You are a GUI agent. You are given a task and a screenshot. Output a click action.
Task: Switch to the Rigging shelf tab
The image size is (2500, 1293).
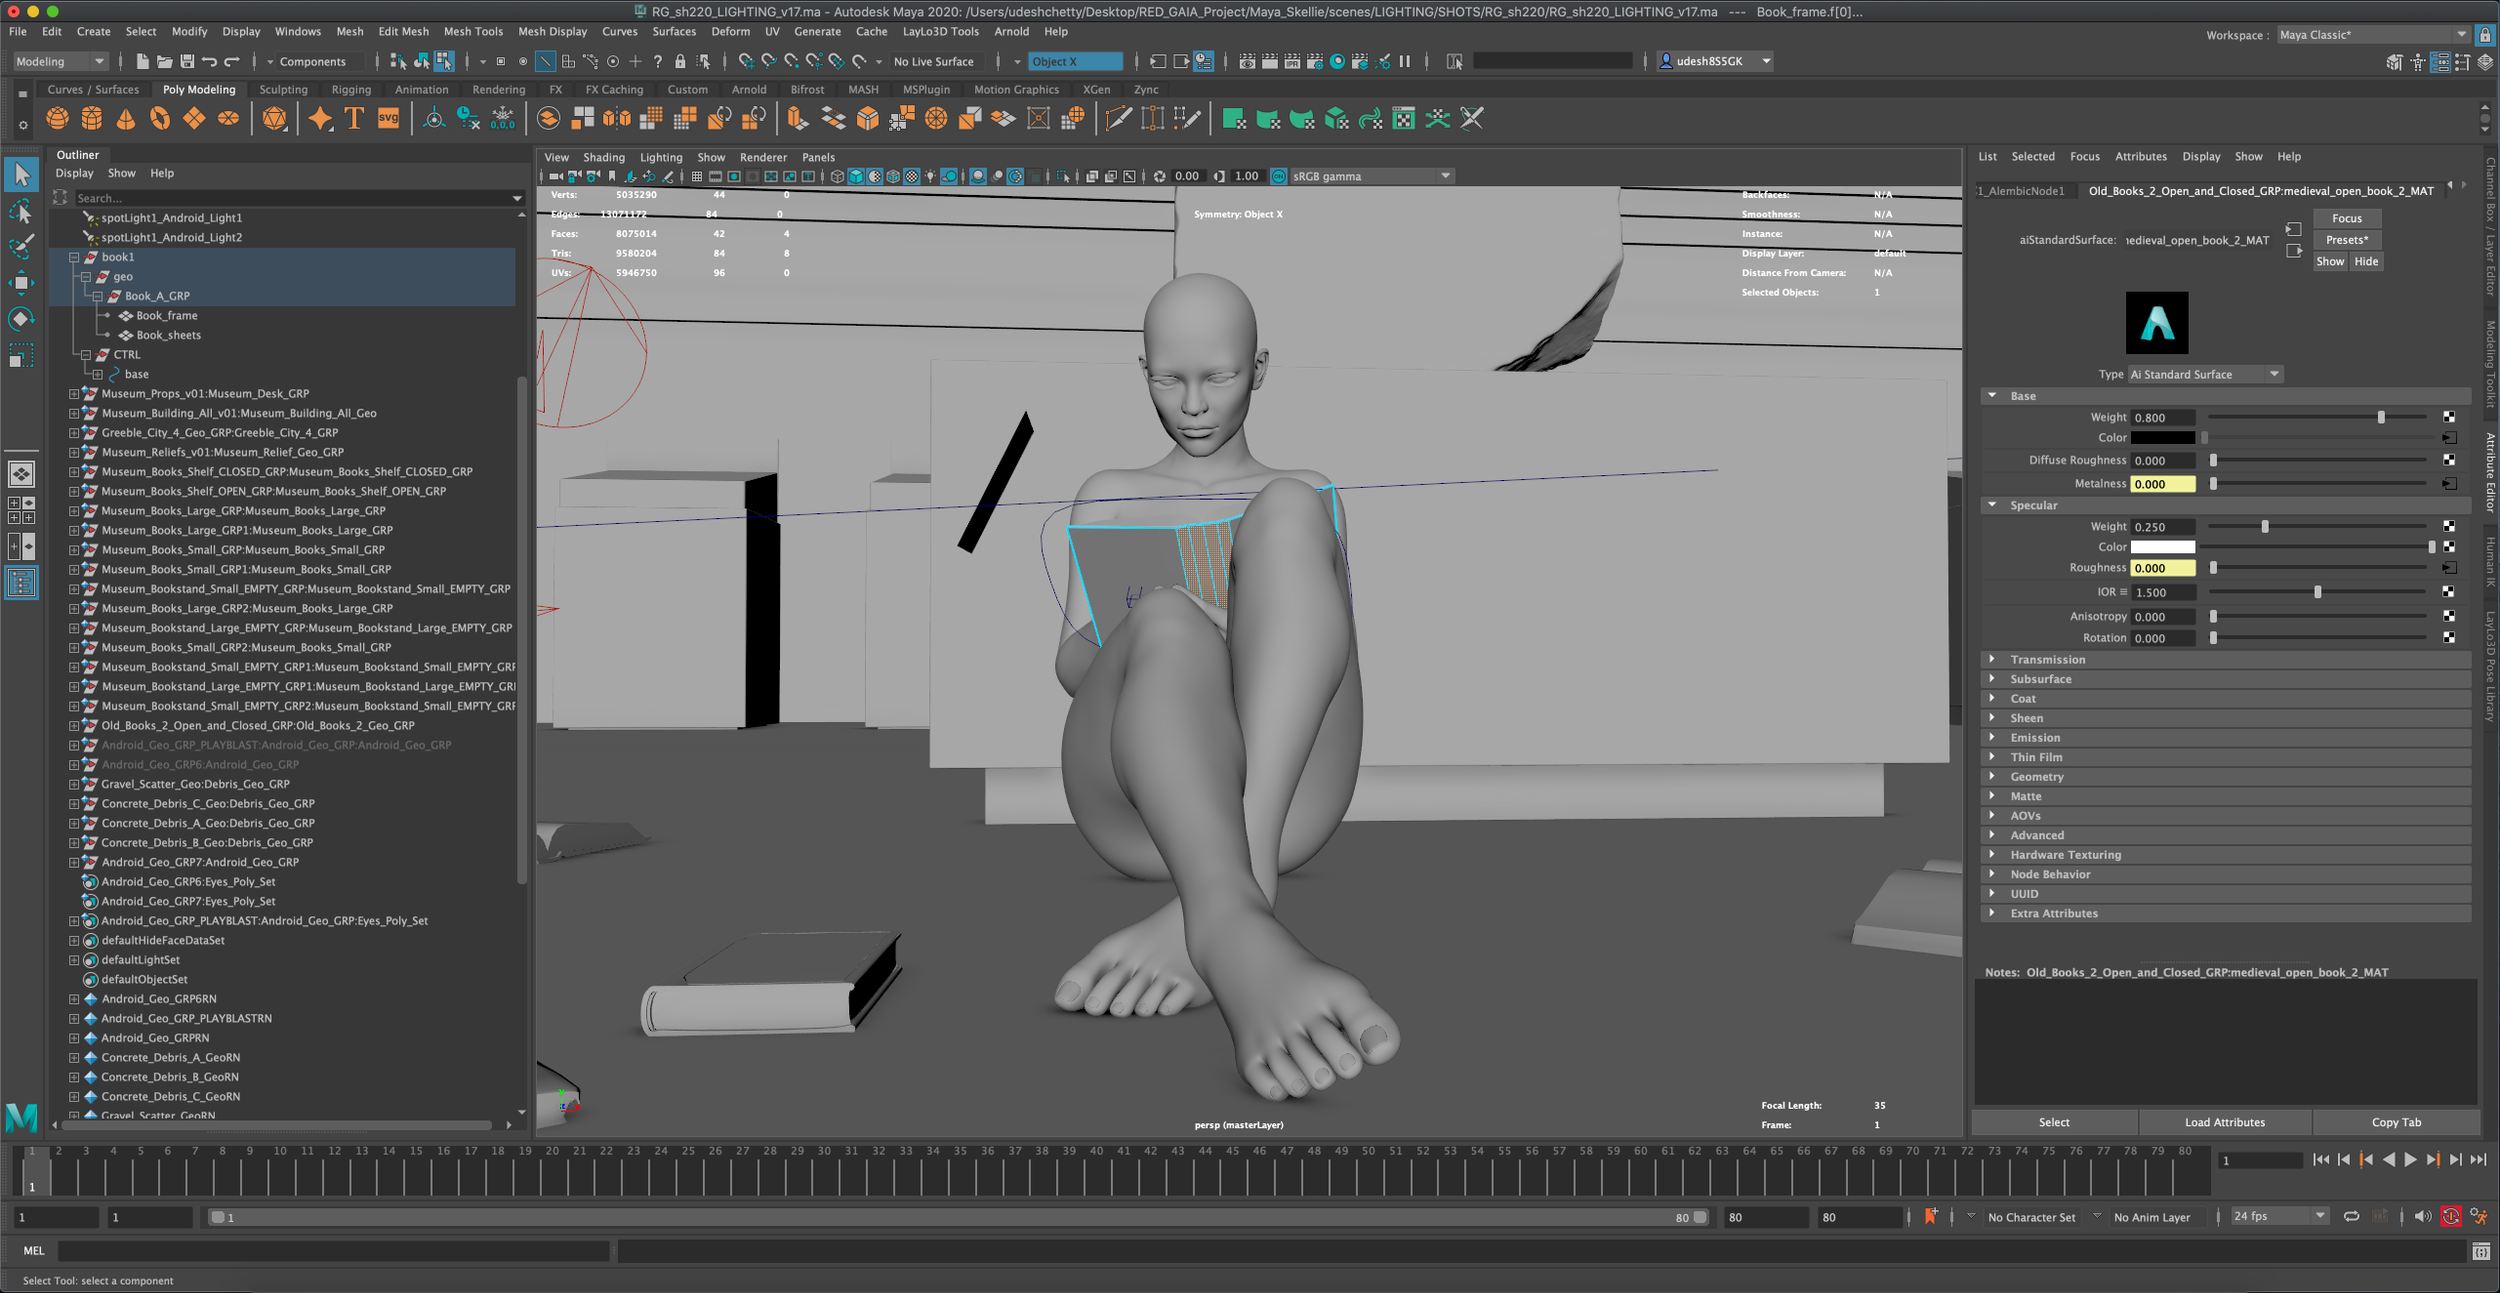[x=351, y=89]
